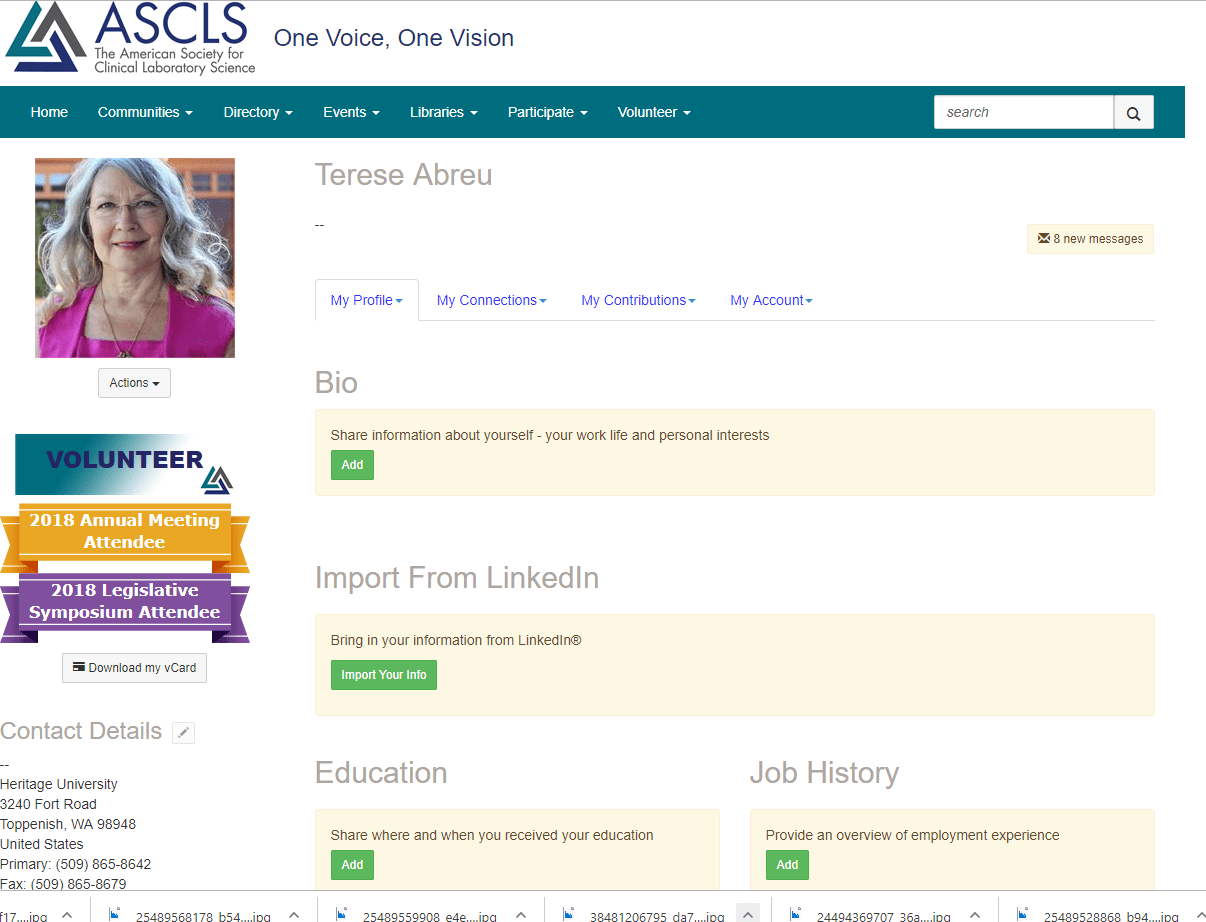This screenshot has width=1206, height=922.
Task: Click Add button in Bio section
Action: point(352,465)
